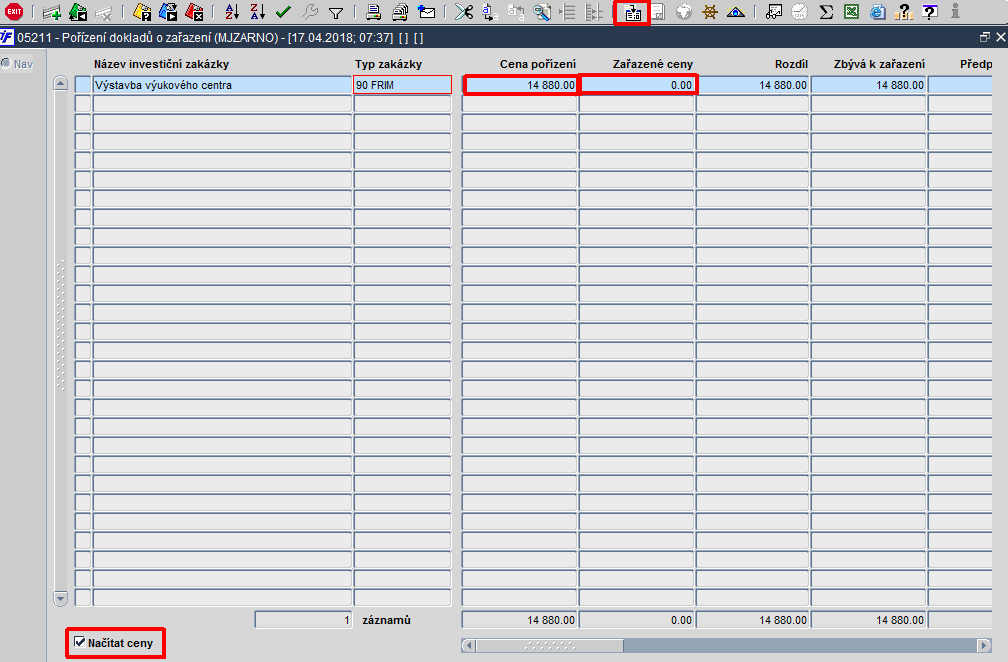
Task: Click the Rozdíl cell in the first row
Action: [752, 85]
